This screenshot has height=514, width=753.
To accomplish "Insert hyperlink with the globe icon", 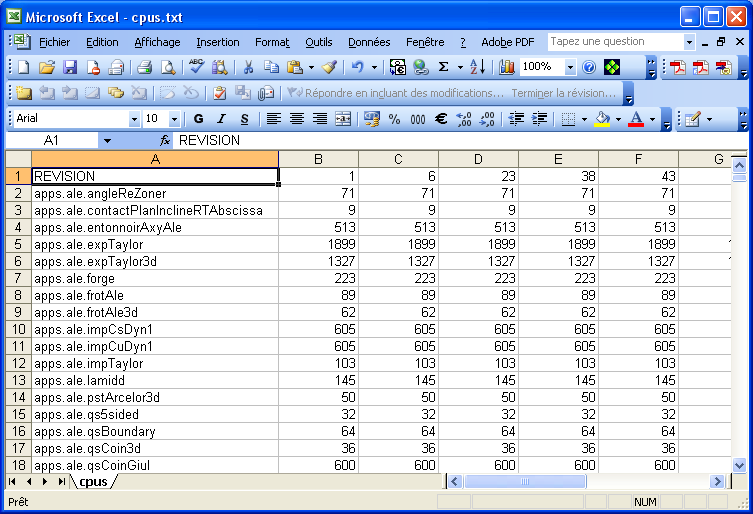I will pos(421,67).
